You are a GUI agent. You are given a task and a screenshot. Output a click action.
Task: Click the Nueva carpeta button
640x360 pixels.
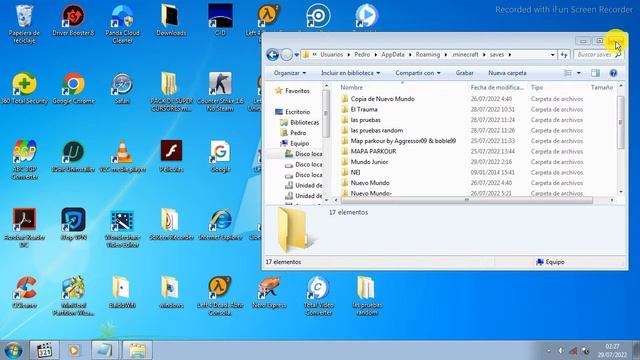pyautogui.click(x=507, y=73)
